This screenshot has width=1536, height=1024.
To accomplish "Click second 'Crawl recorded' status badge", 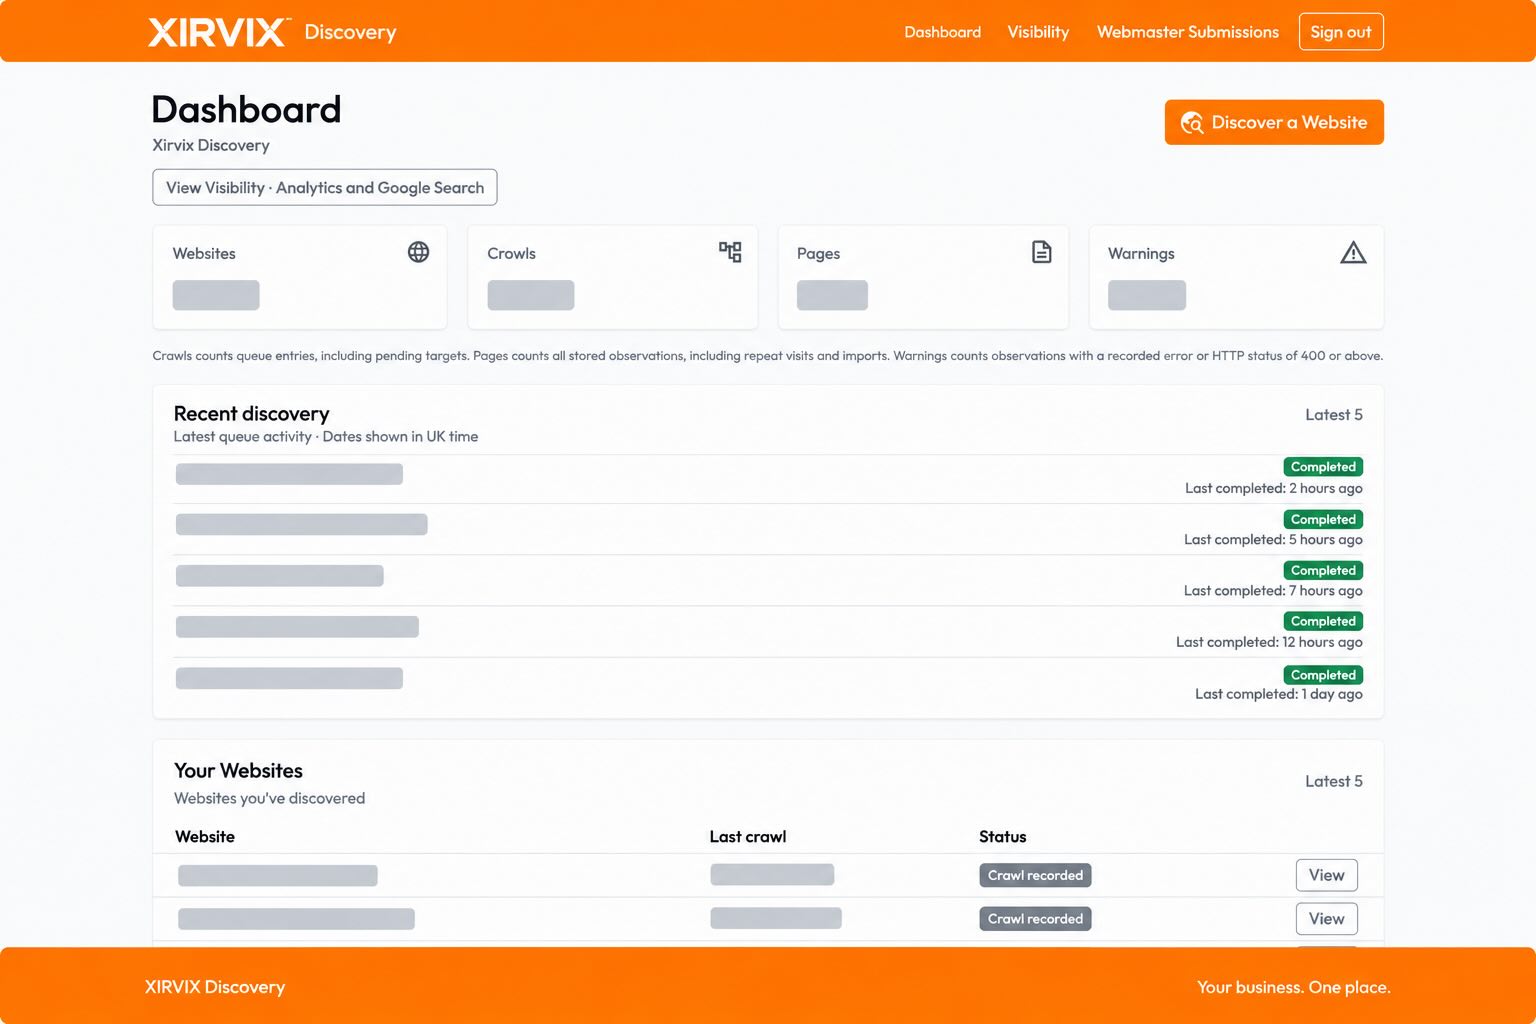I will tap(1035, 919).
